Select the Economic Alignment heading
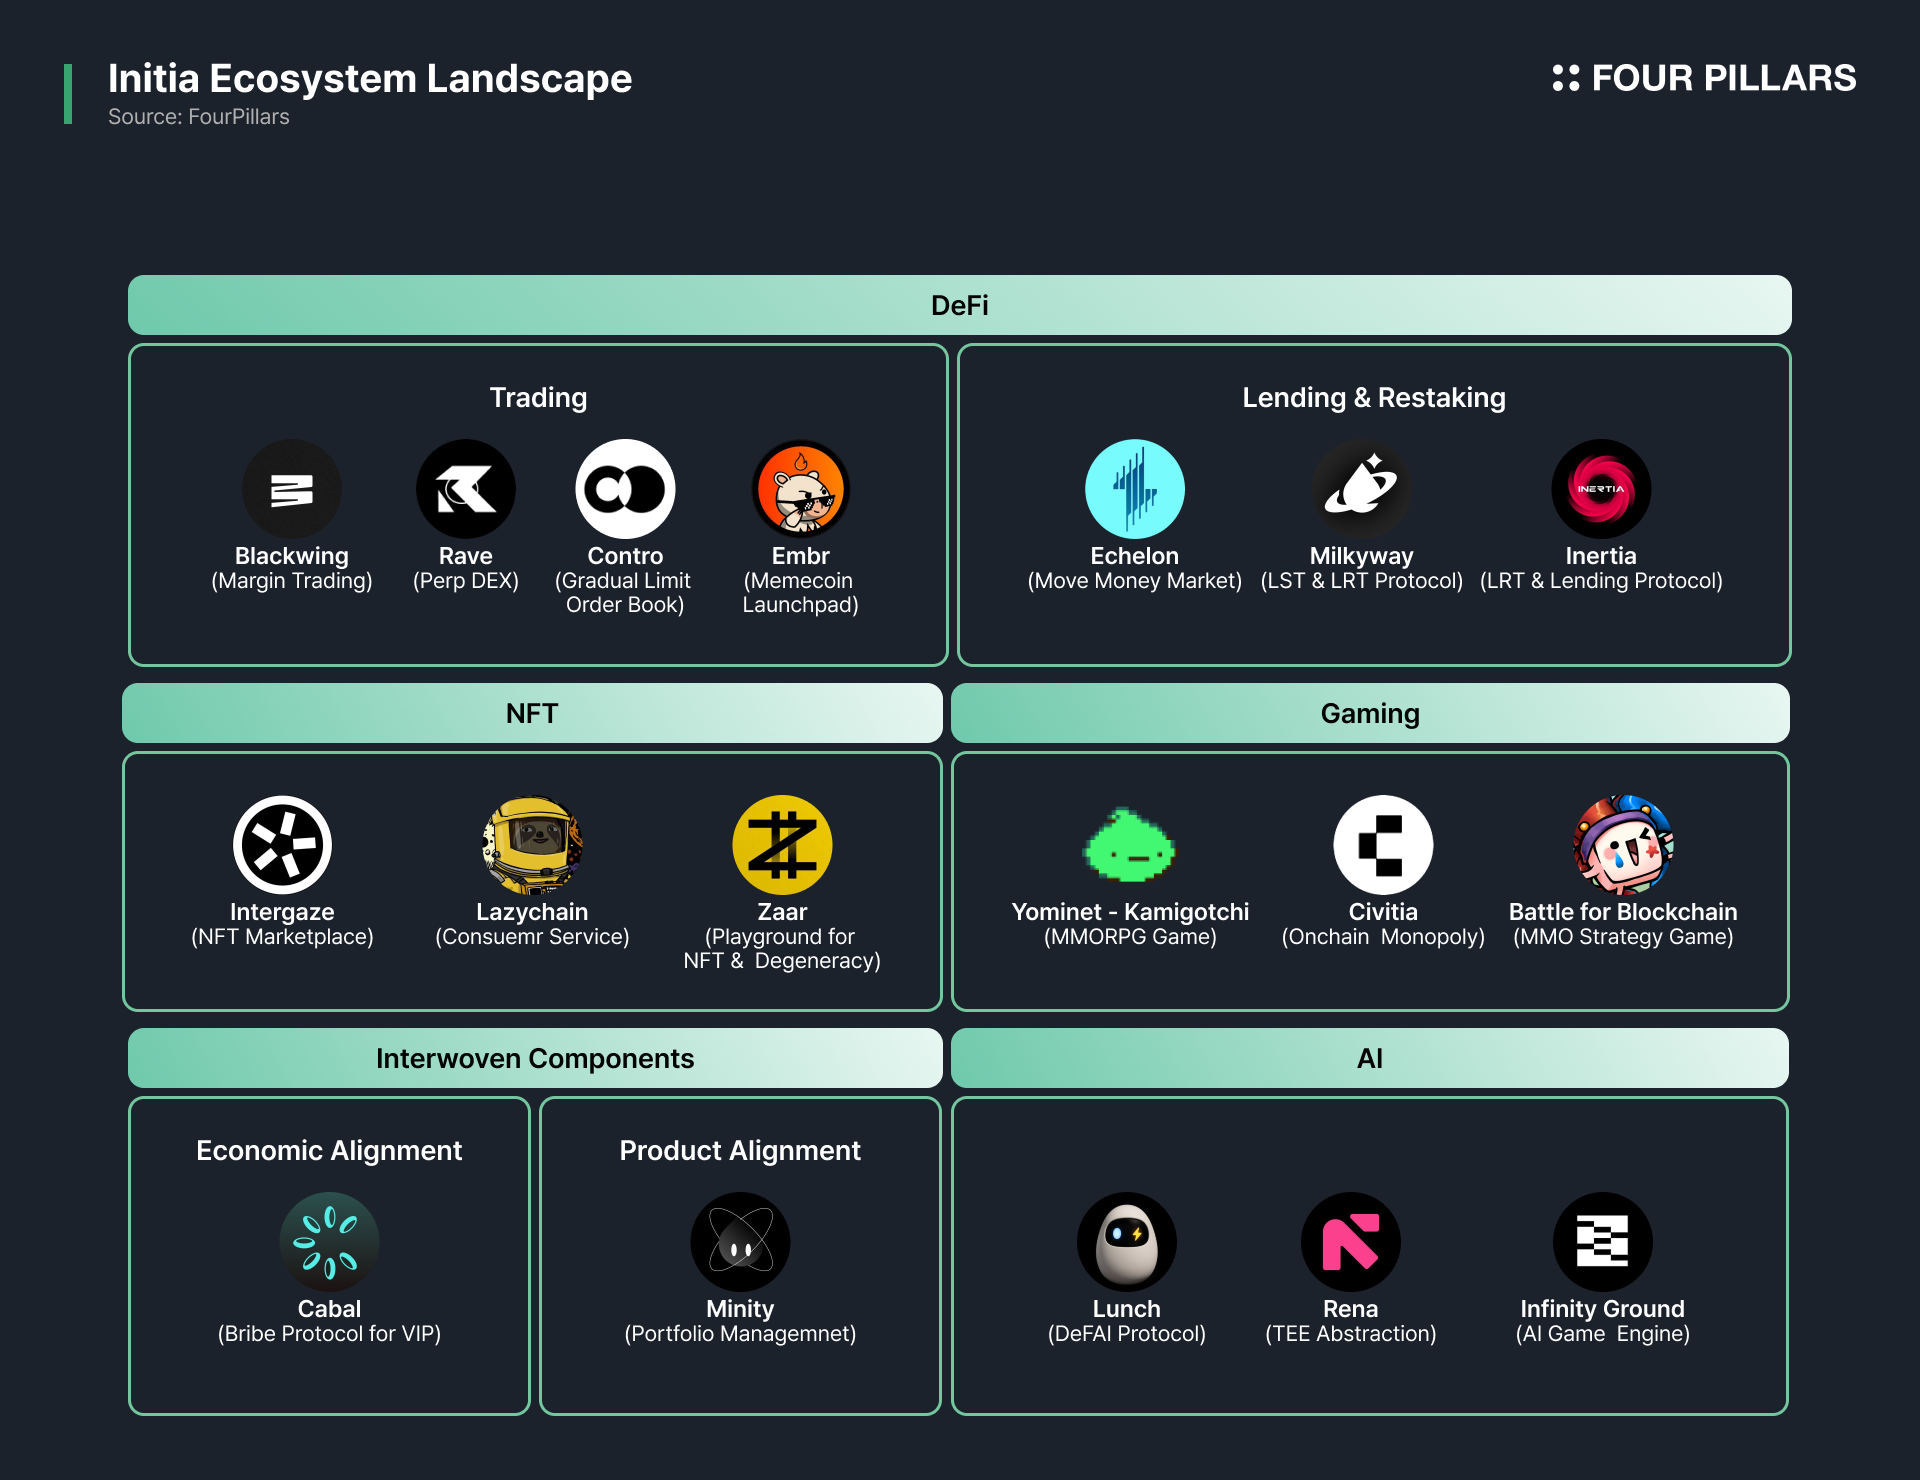 [x=329, y=1151]
